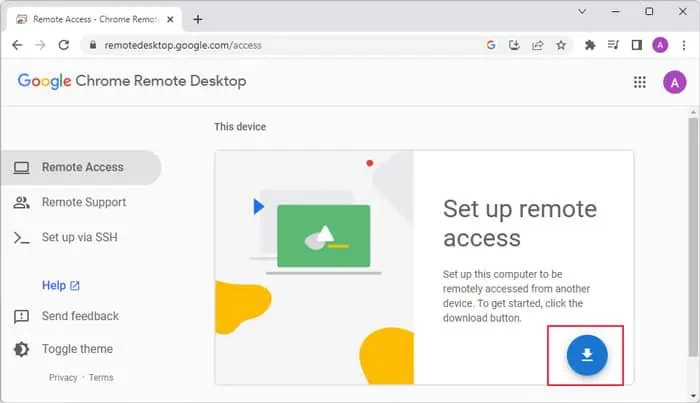Click the scrollbar down arrow

pyautogui.click(x=693, y=395)
